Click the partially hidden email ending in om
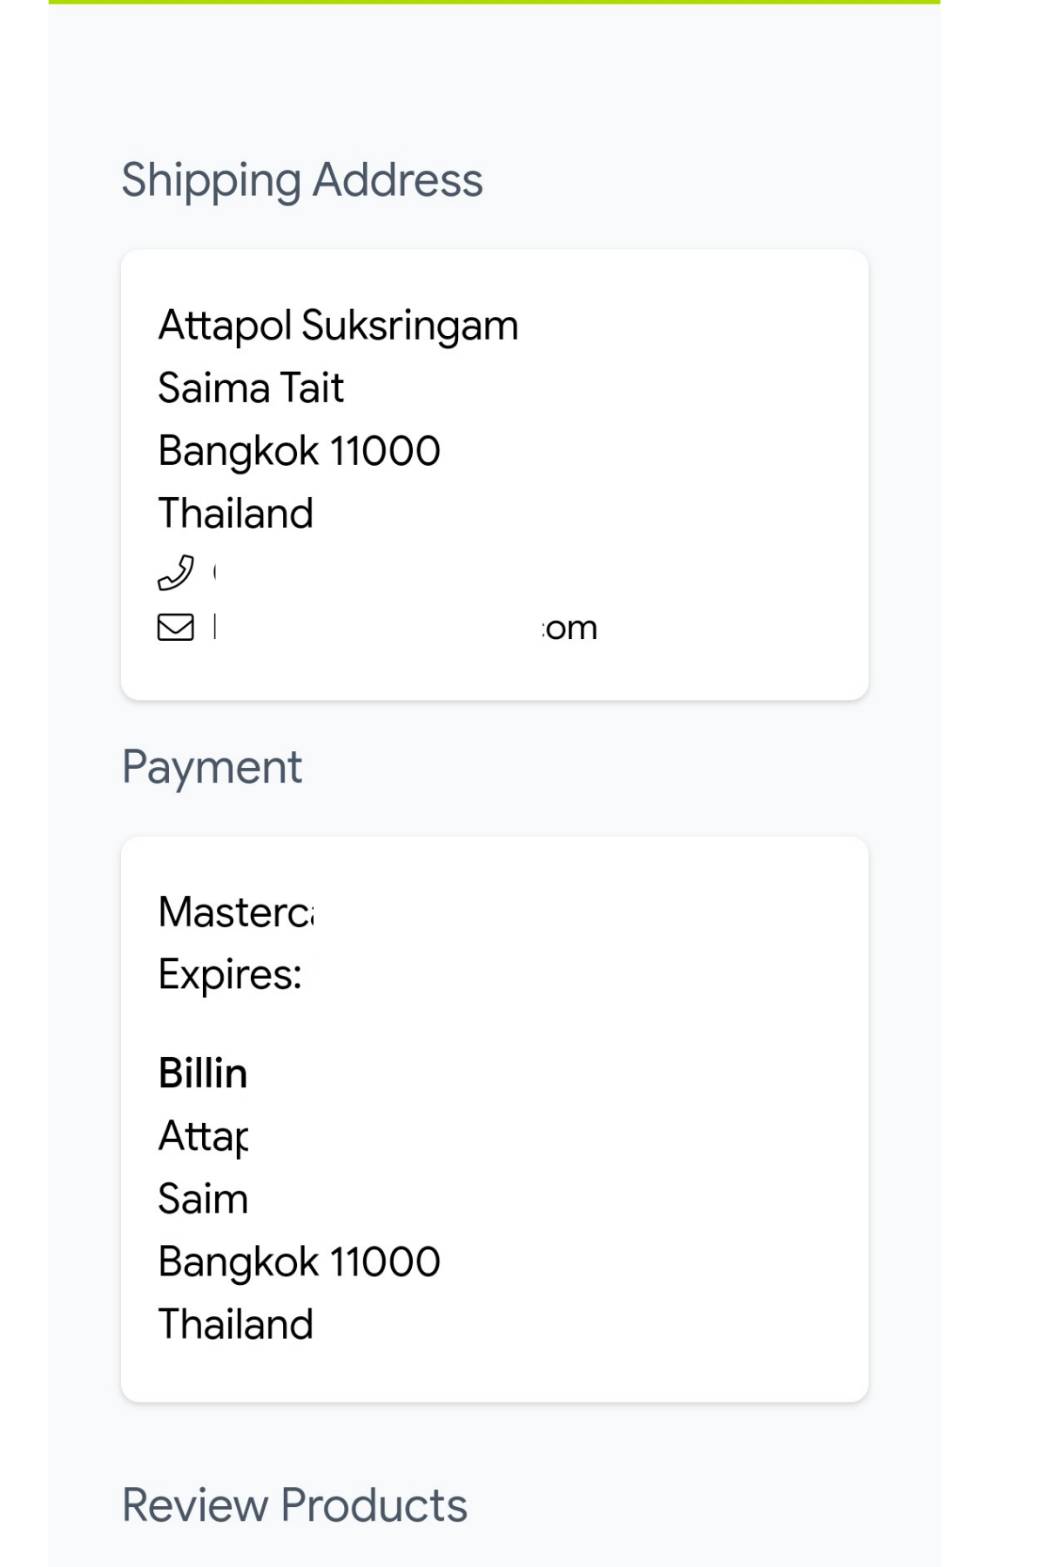Viewport: 1045px width, 1567px height. click(570, 628)
